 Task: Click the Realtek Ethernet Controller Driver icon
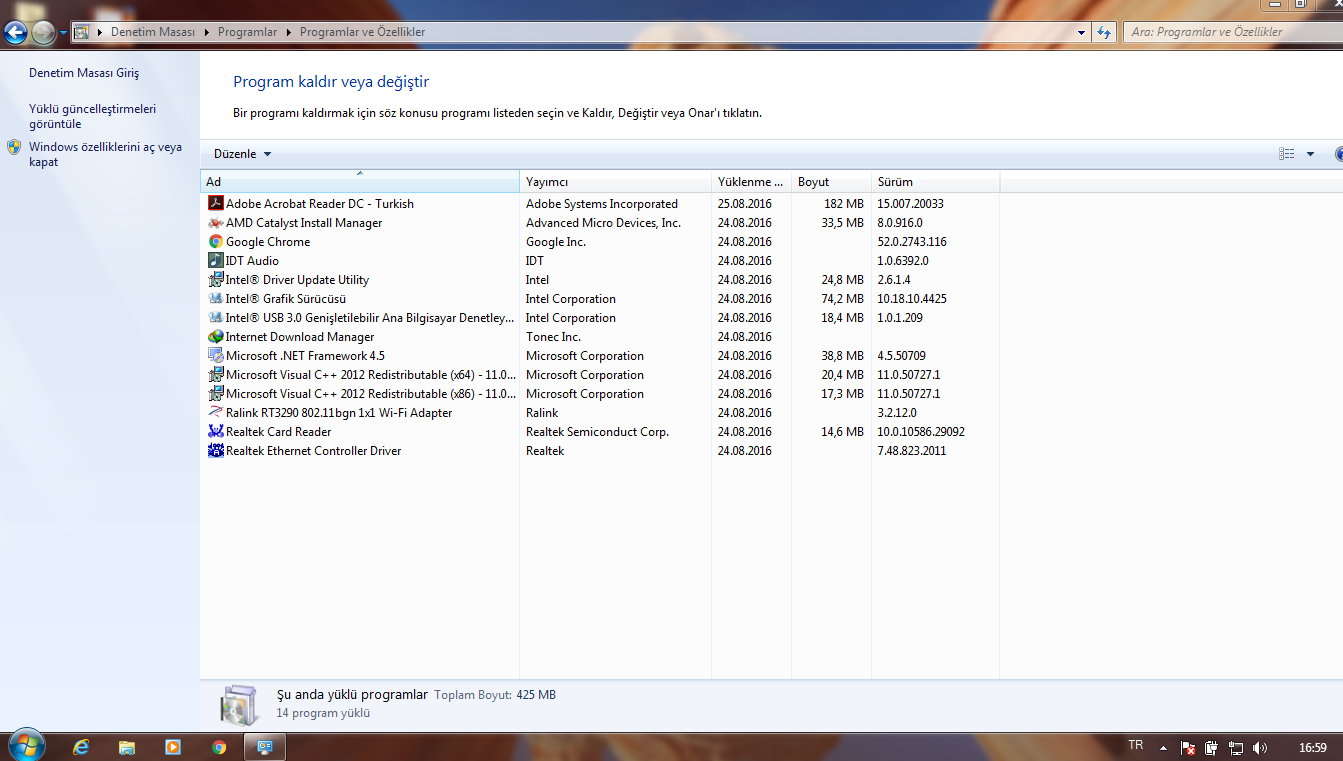215,450
